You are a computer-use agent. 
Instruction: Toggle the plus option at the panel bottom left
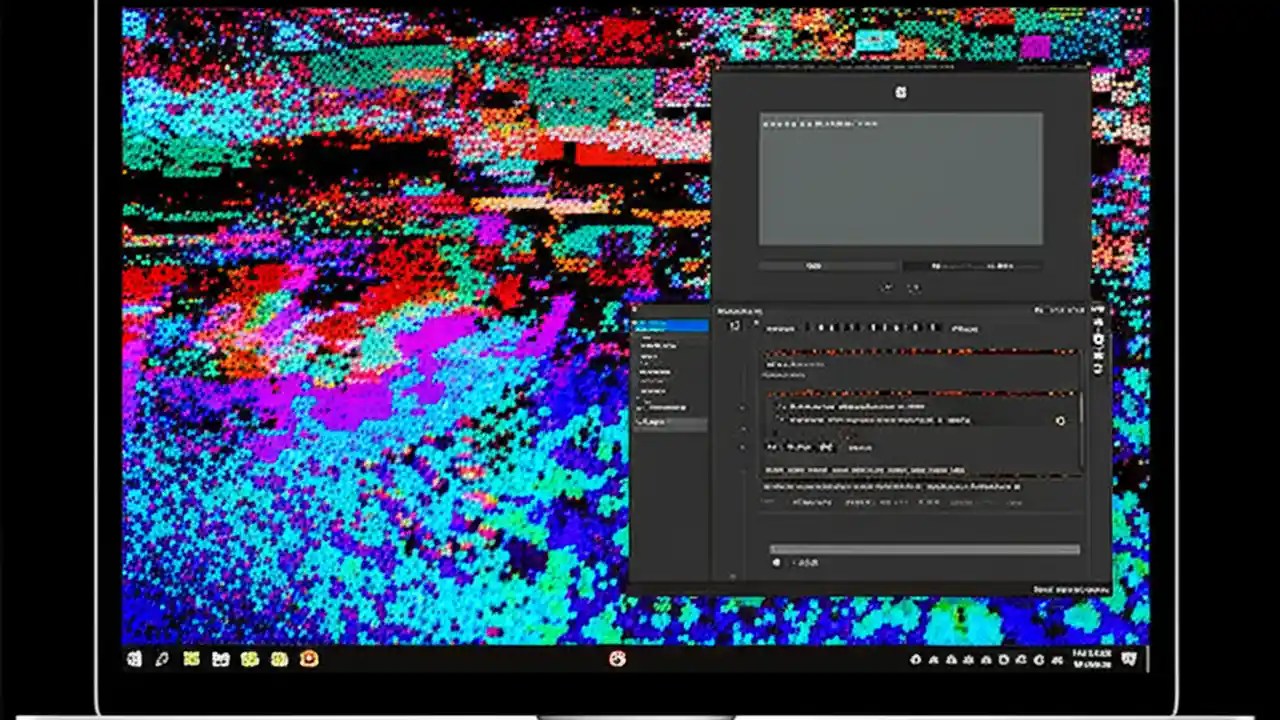[777, 562]
